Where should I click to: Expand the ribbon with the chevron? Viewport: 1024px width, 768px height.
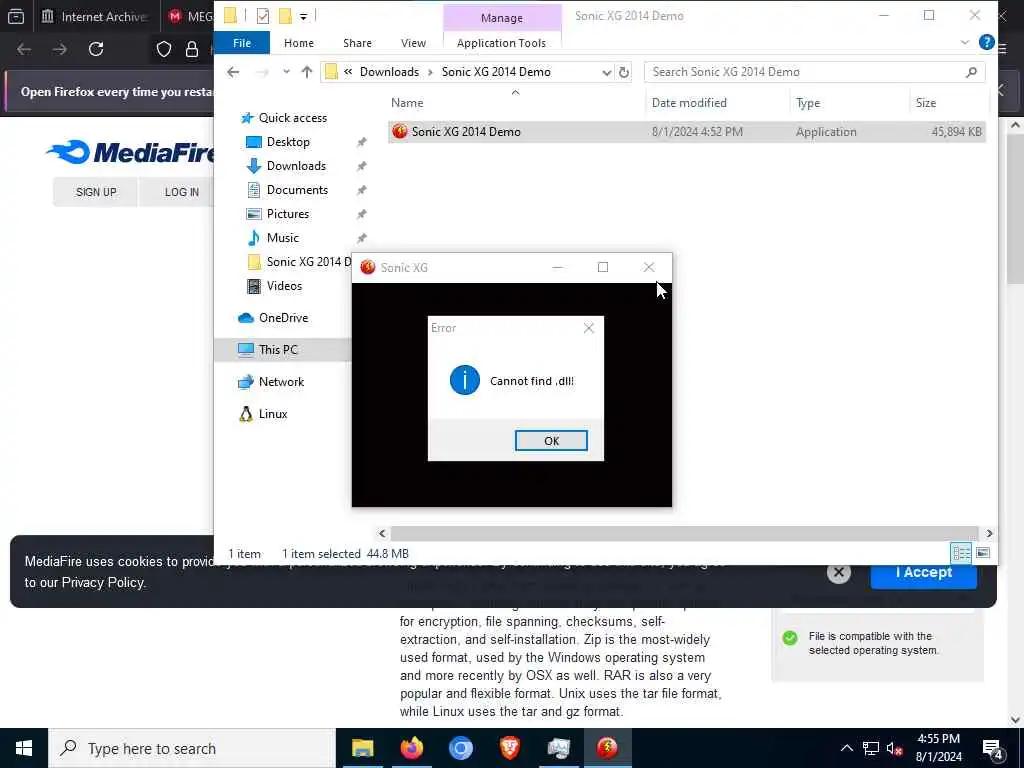coord(965,43)
